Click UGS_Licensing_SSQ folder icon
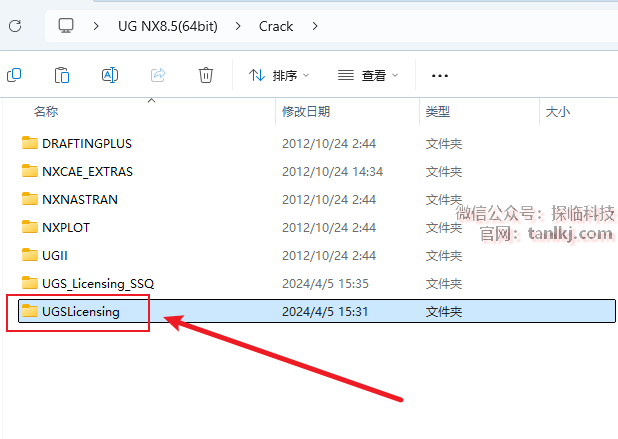 pyautogui.click(x=30, y=283)
